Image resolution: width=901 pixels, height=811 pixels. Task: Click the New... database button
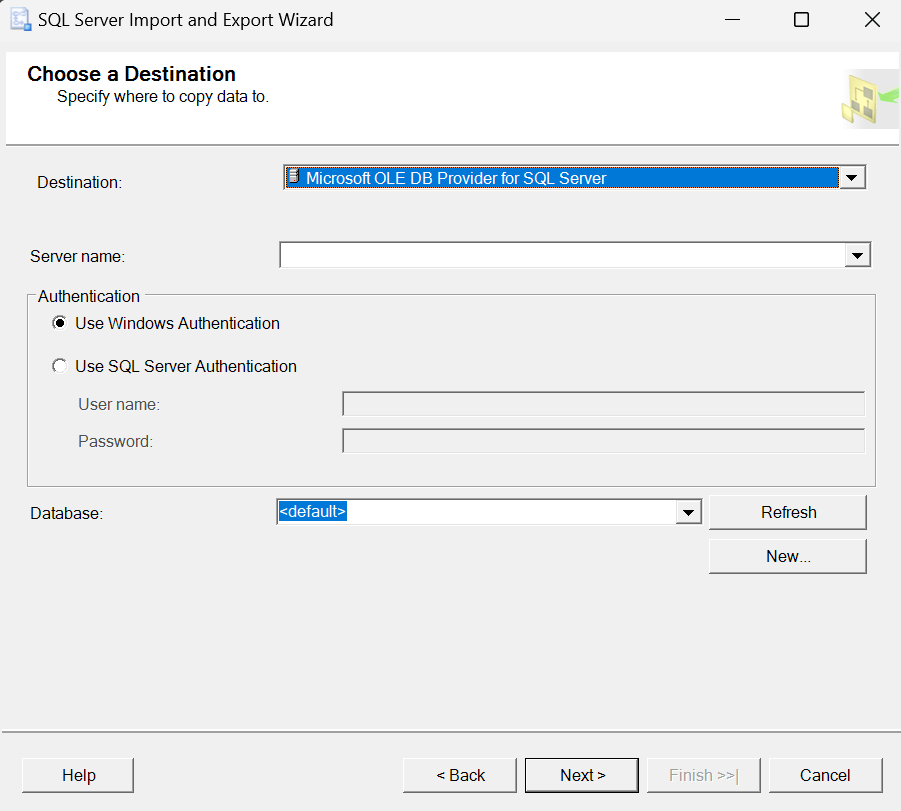pyautogui.click(x=788, y=556)
